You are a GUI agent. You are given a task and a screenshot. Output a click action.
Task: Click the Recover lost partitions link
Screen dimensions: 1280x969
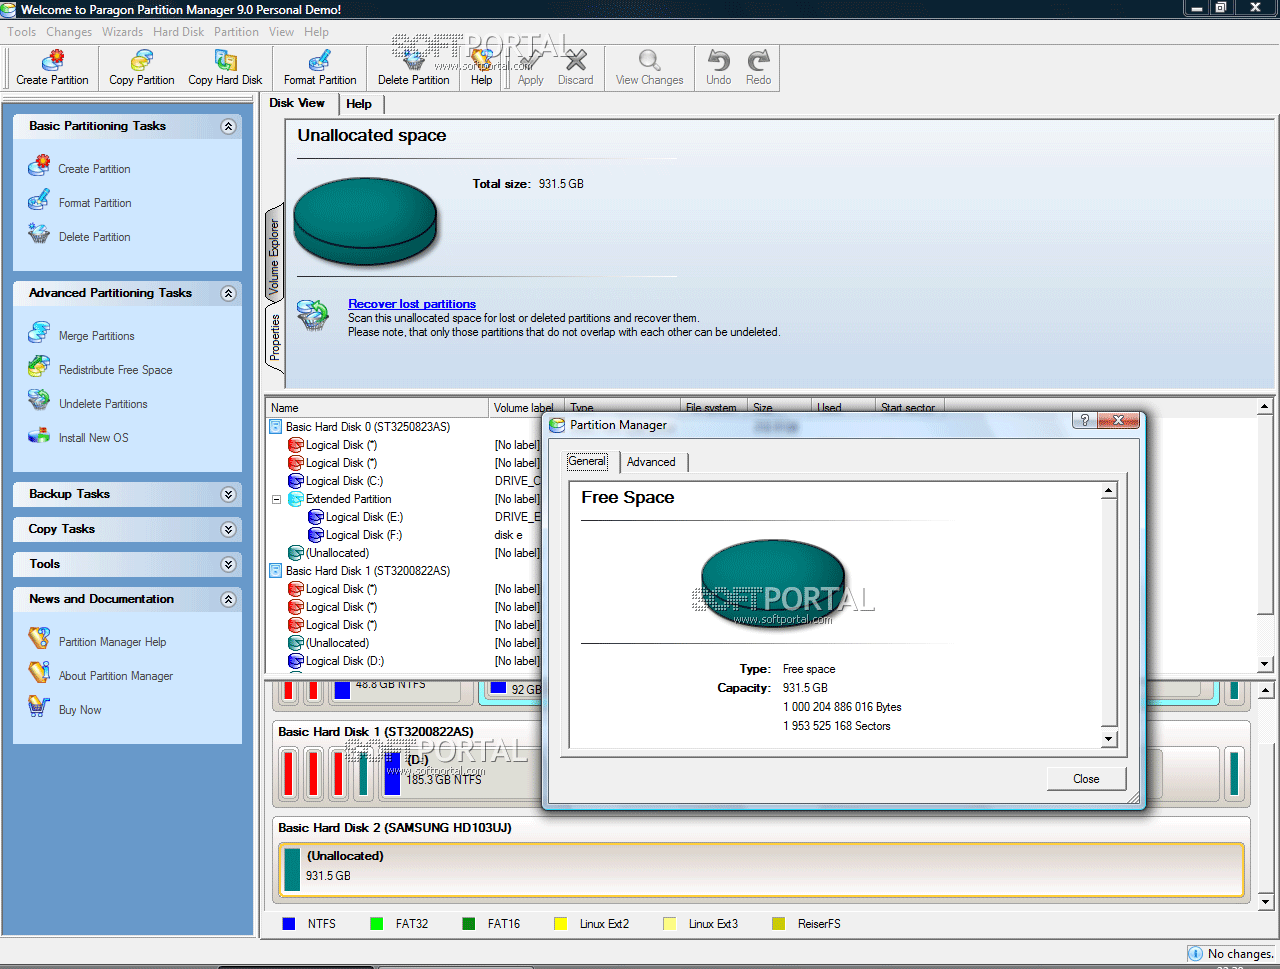tap(412, 304)
